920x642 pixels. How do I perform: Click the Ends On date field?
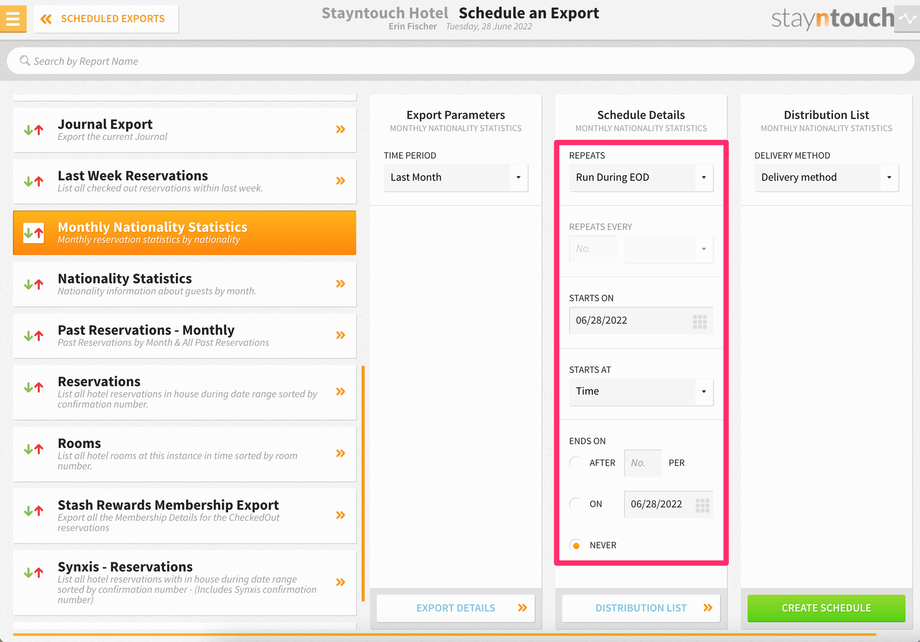tap(668, 504)
